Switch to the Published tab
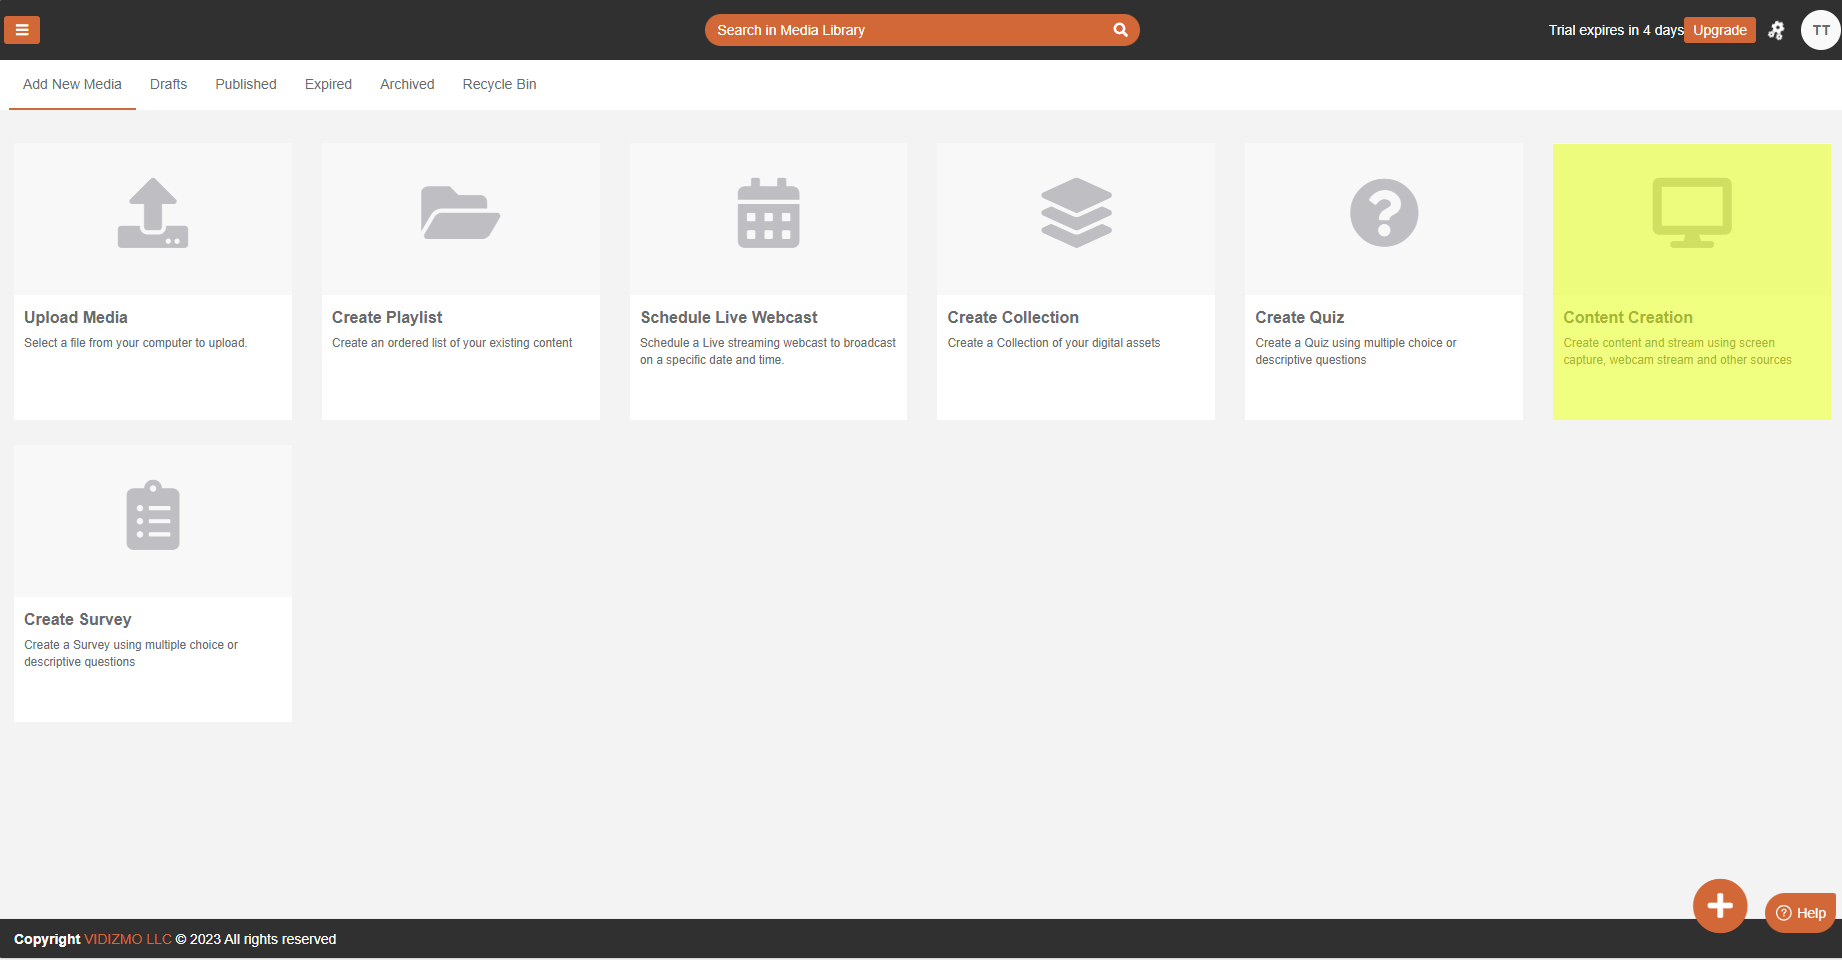Image resolution: width=1842 pixels, height=960 pixels. pos(246,84)
